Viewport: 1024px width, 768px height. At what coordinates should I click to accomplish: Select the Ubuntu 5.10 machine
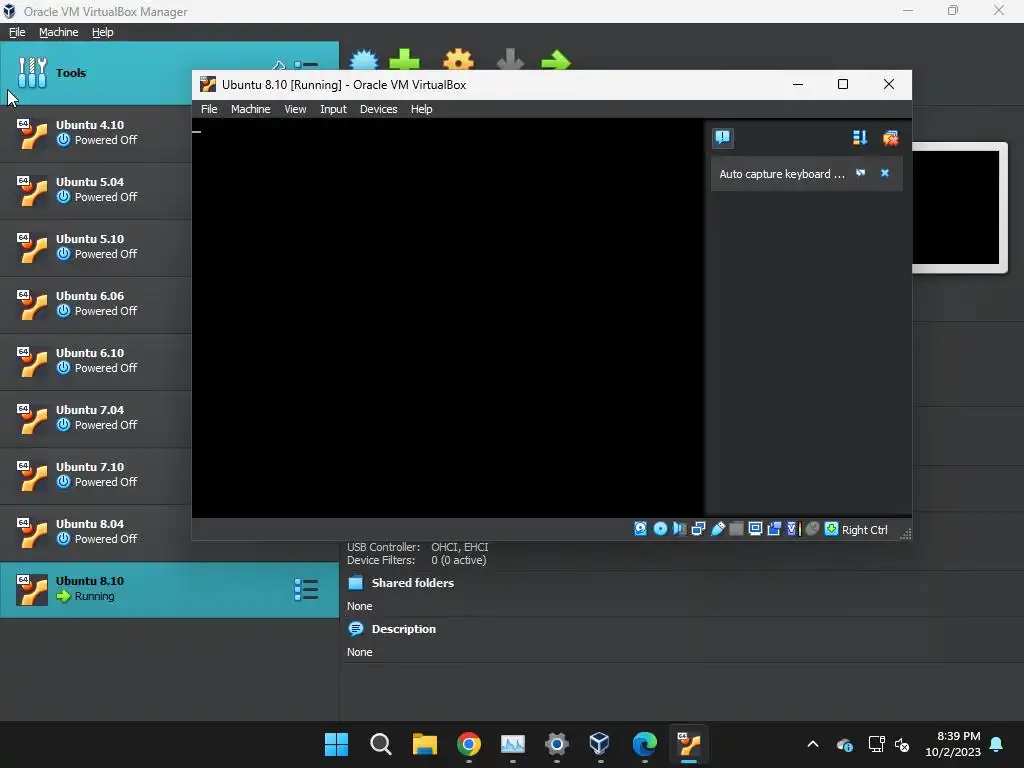pyautogui.click(x=96, y=246)
